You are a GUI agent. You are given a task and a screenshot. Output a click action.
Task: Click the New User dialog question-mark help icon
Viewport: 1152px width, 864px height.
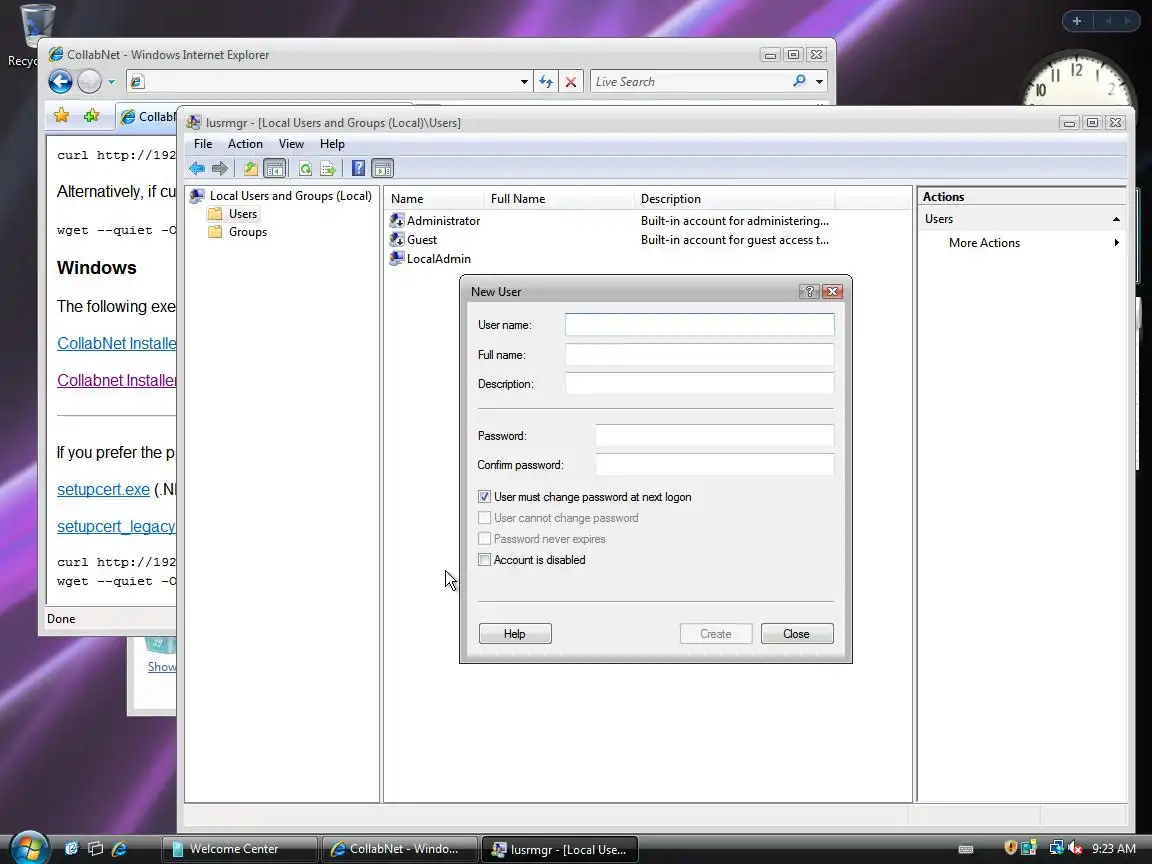click(x=809, y=292)
